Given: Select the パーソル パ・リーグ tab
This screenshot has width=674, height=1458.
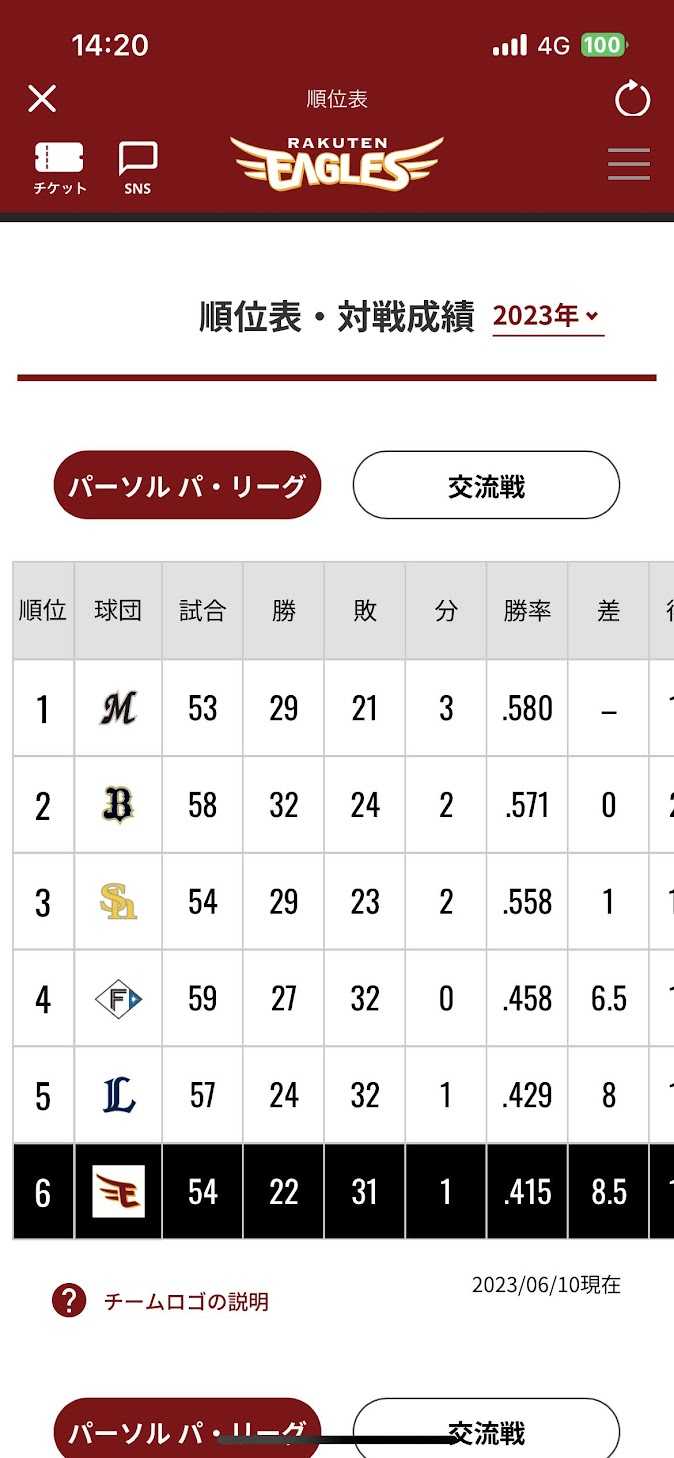Looking at the screenshot, I should [x=187, y=486].
